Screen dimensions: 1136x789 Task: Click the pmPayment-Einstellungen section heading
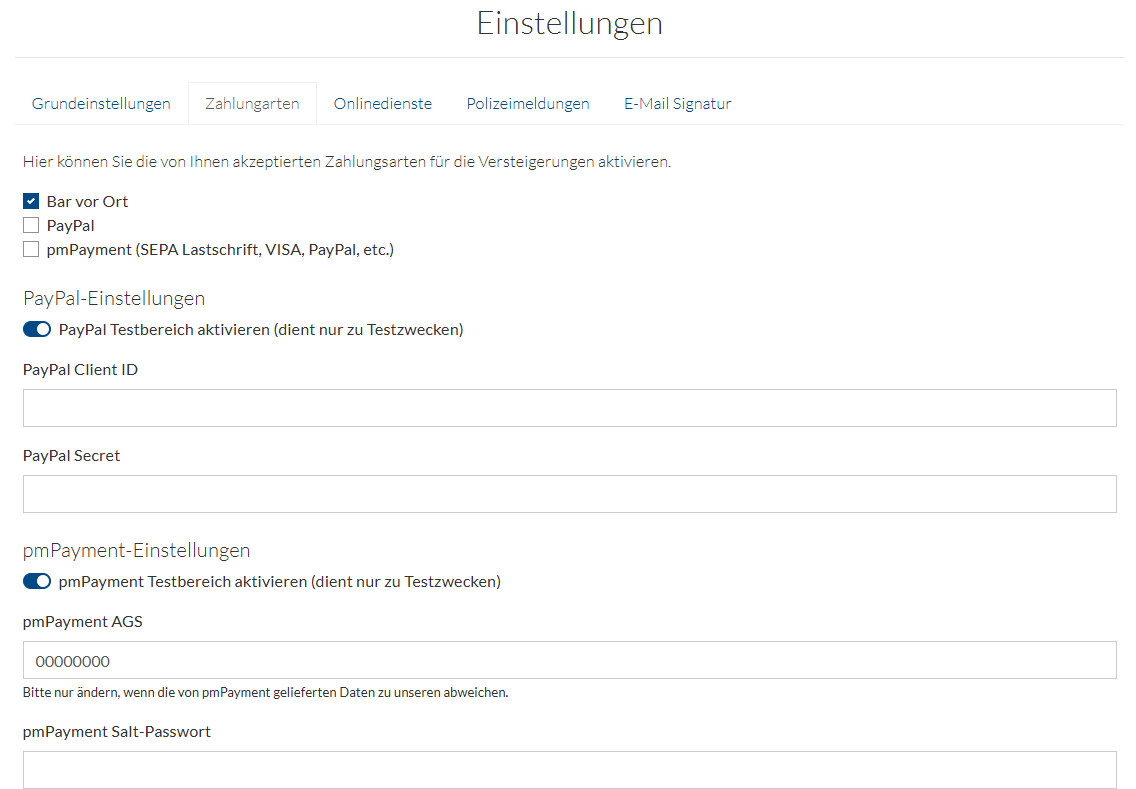click(x=136, y=550)
